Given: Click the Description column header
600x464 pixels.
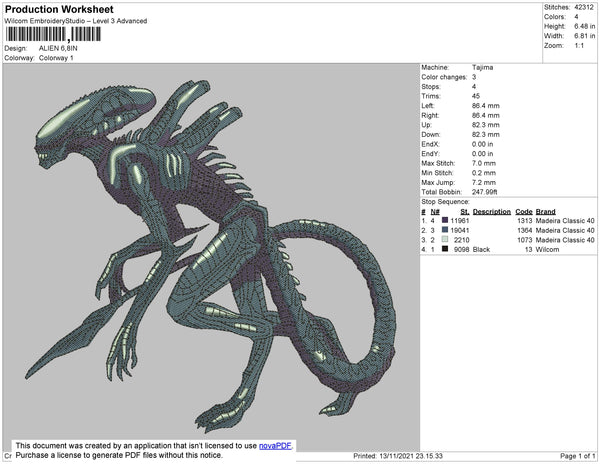Looking at the screenshot, I should tap(492, 212).
